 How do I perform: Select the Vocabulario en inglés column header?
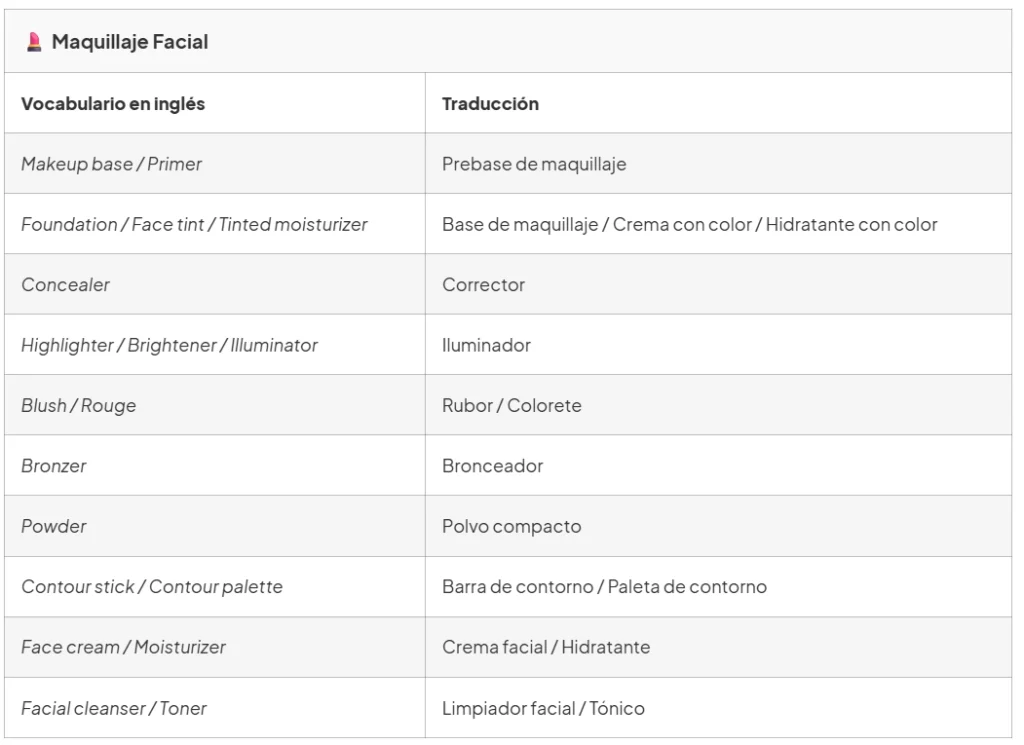(x=113, y=104)
